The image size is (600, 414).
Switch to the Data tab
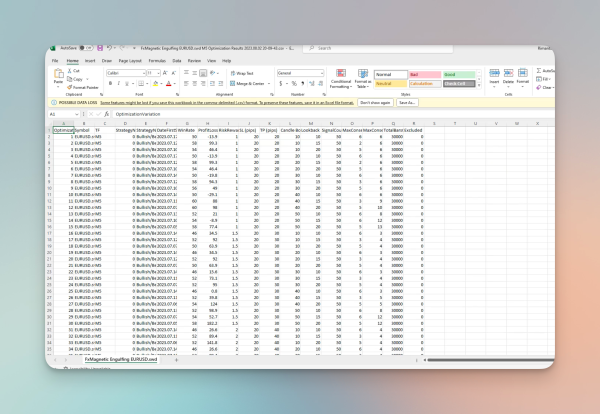point(176,60)
